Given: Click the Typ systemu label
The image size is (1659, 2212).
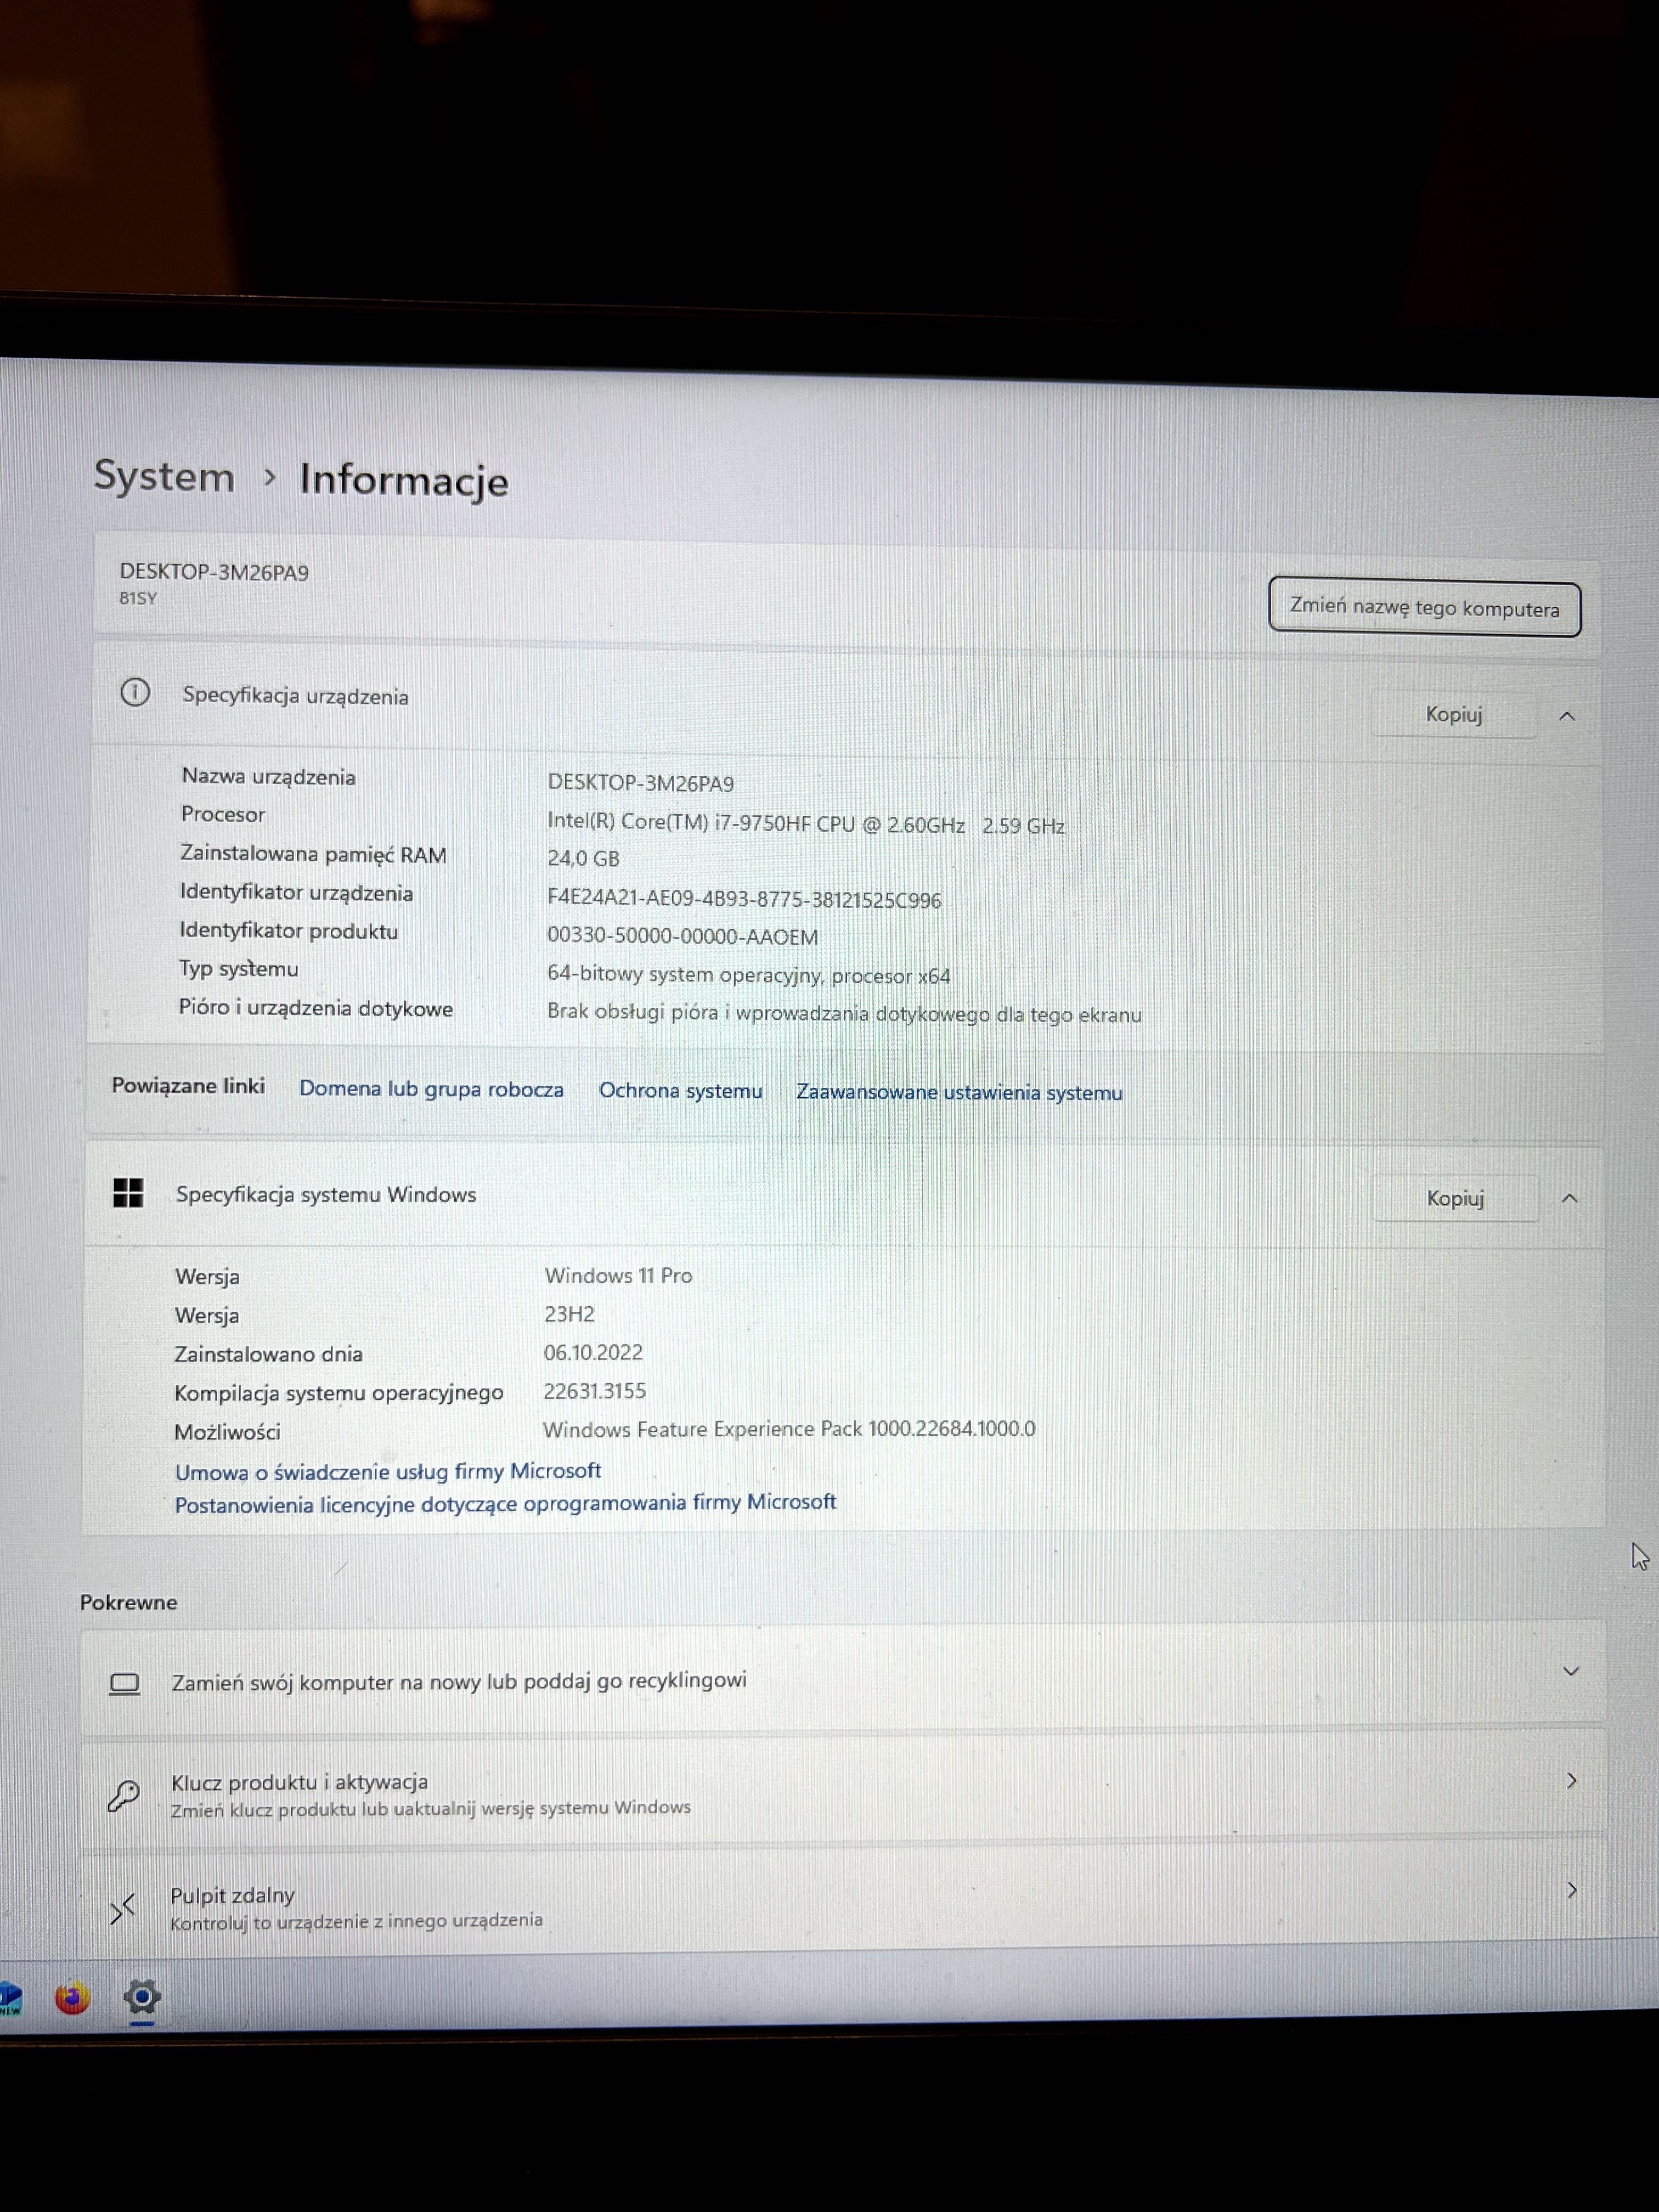Looking at the screenshot, I should [238, 969].
